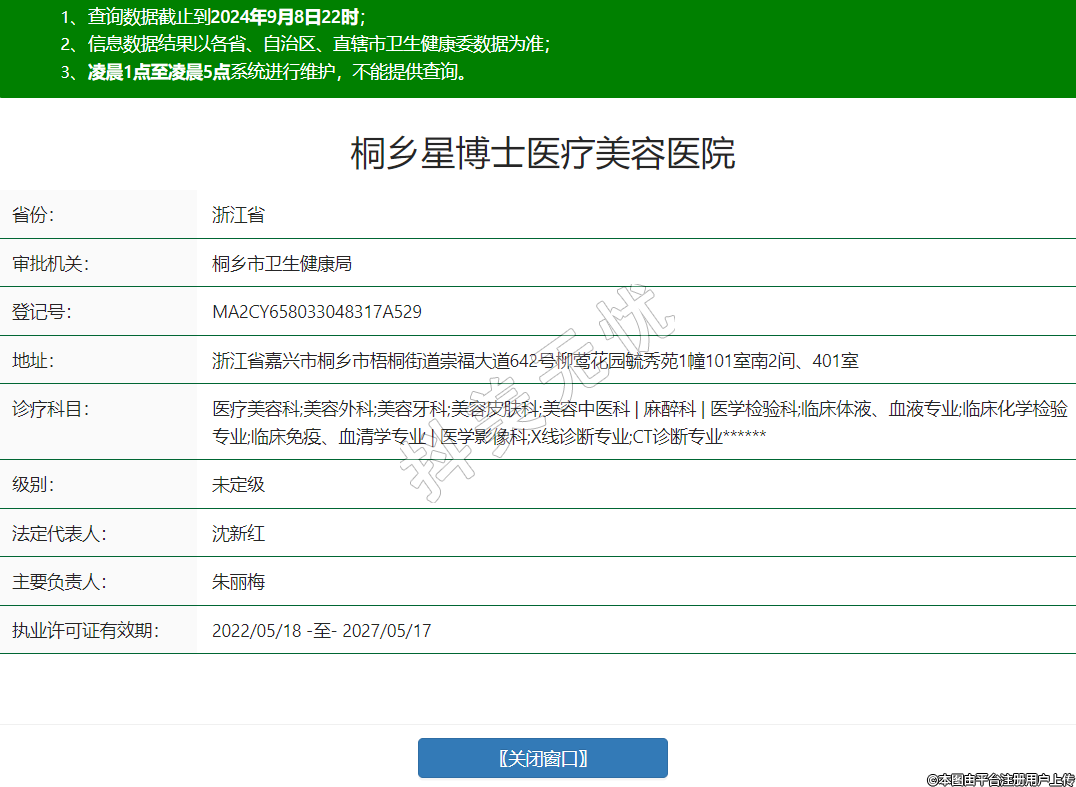Click the address text starting with 浙江省嘉兴市
The width and height of the screenshot is (1076, 787).
tap(535, 361)
